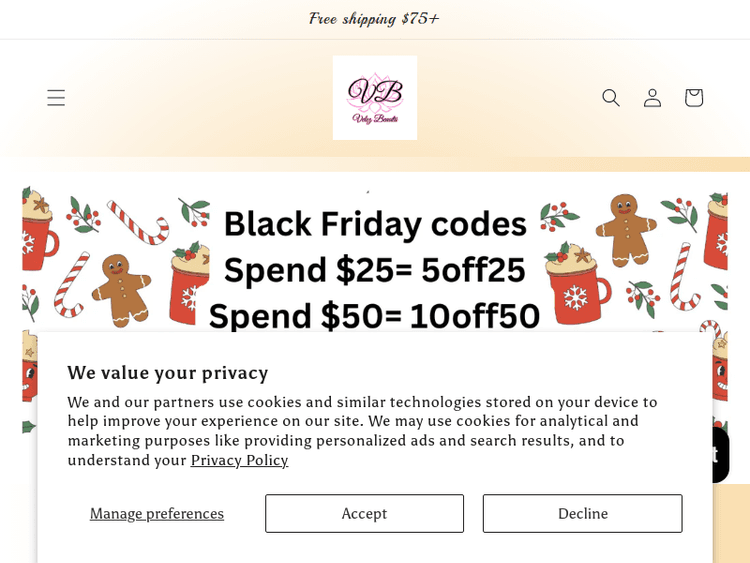Click the Black Friday codes headline
Viewport: 750px width, 563px height.
[x=374, y=224]
